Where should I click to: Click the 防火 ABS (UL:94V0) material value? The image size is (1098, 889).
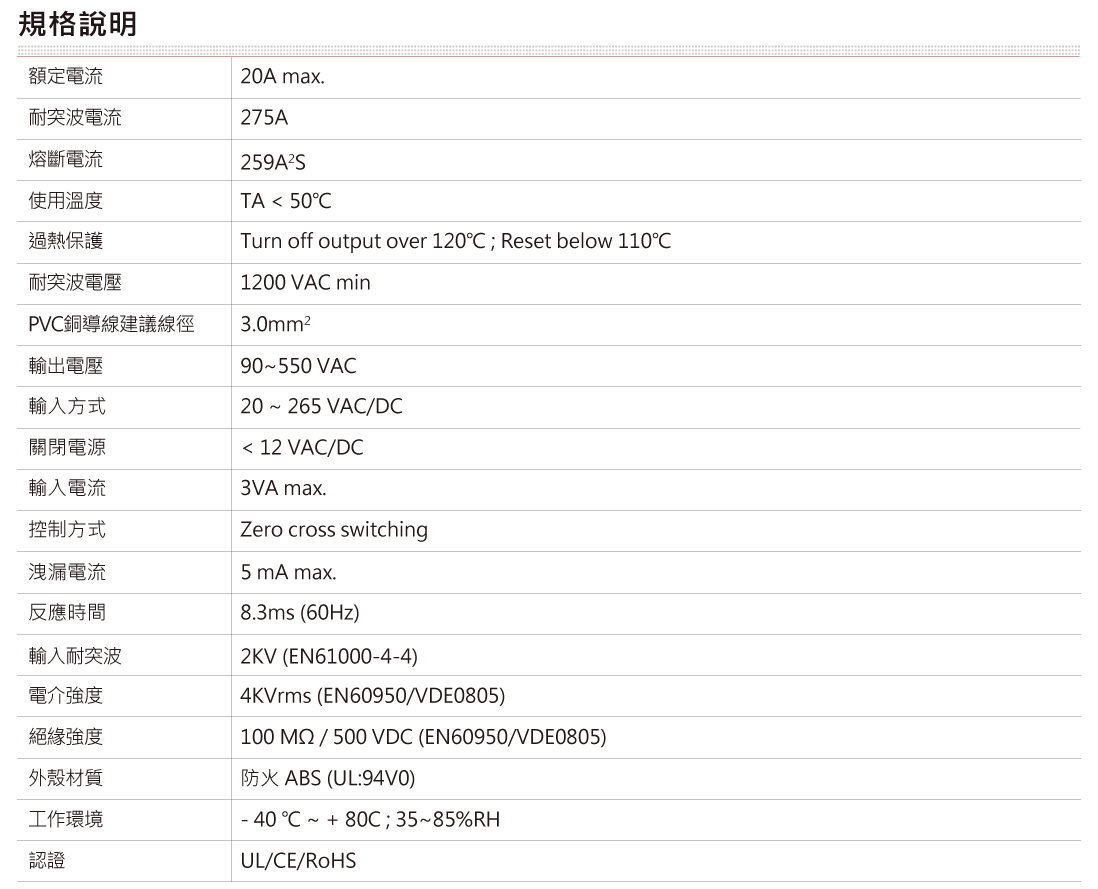tap(327, 779)
